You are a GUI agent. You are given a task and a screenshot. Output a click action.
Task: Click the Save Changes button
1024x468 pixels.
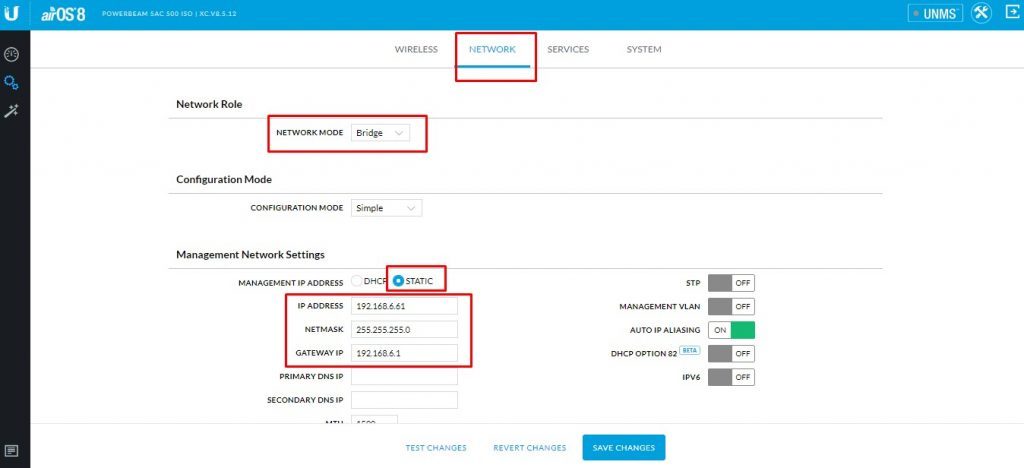pyautogui.click(x=623, y=447)
